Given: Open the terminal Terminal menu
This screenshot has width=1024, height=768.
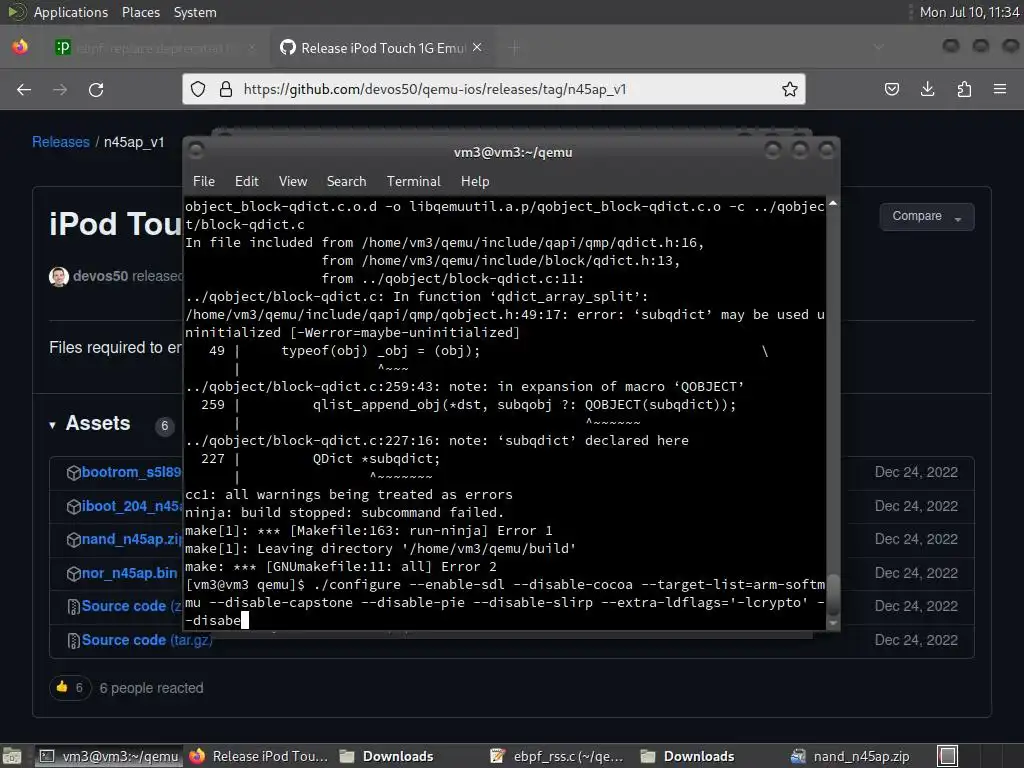Looking at the screenshot, I should tap(413, 182).
